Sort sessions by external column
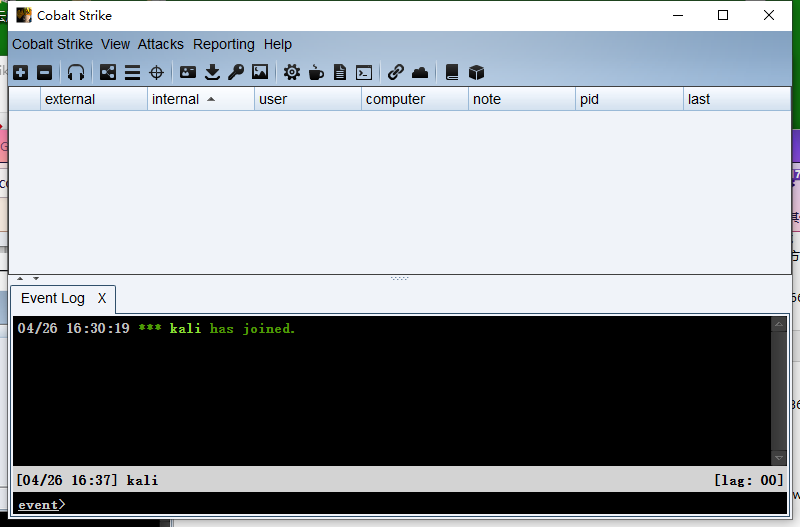 click(94, 99)
